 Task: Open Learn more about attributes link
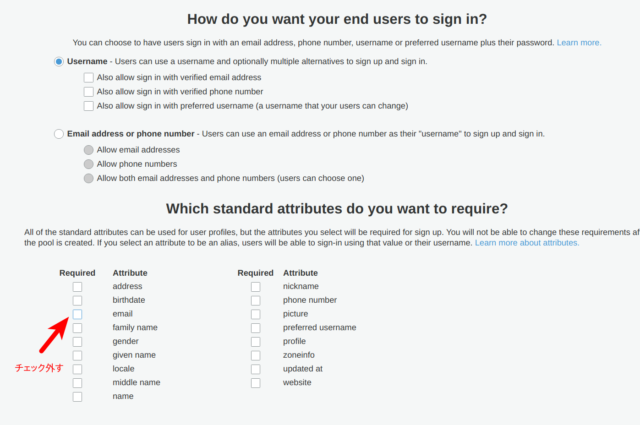(x=527, y=243)
